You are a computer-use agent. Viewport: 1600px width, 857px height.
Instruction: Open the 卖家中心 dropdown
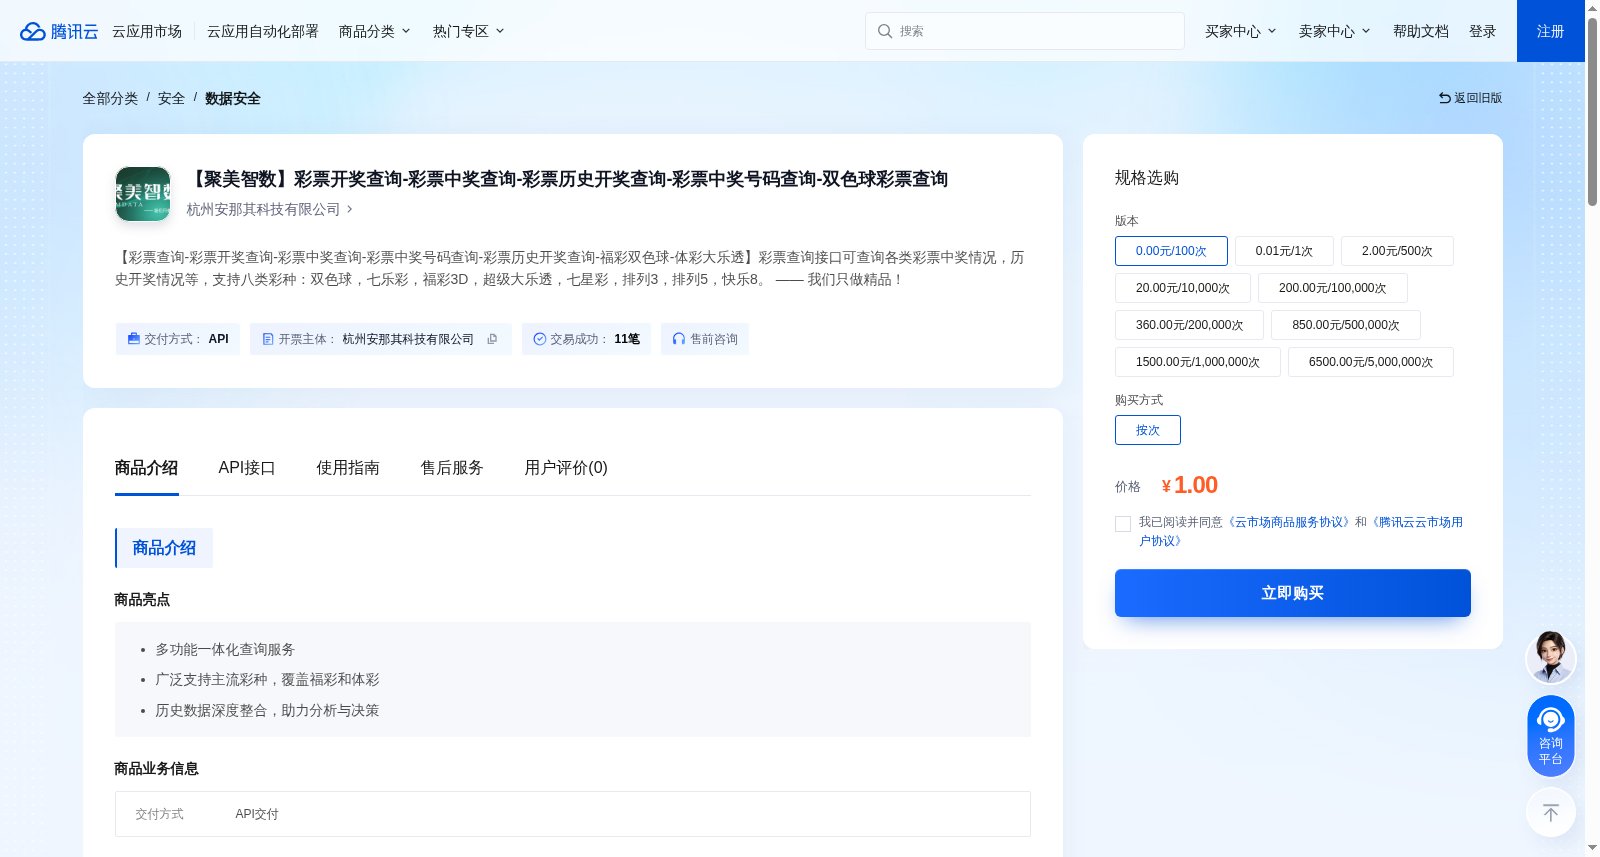pyautogui.click(x=1335, y=31)
